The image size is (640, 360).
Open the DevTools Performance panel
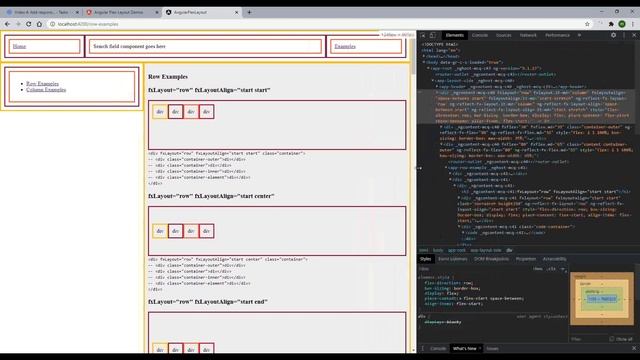557,36
